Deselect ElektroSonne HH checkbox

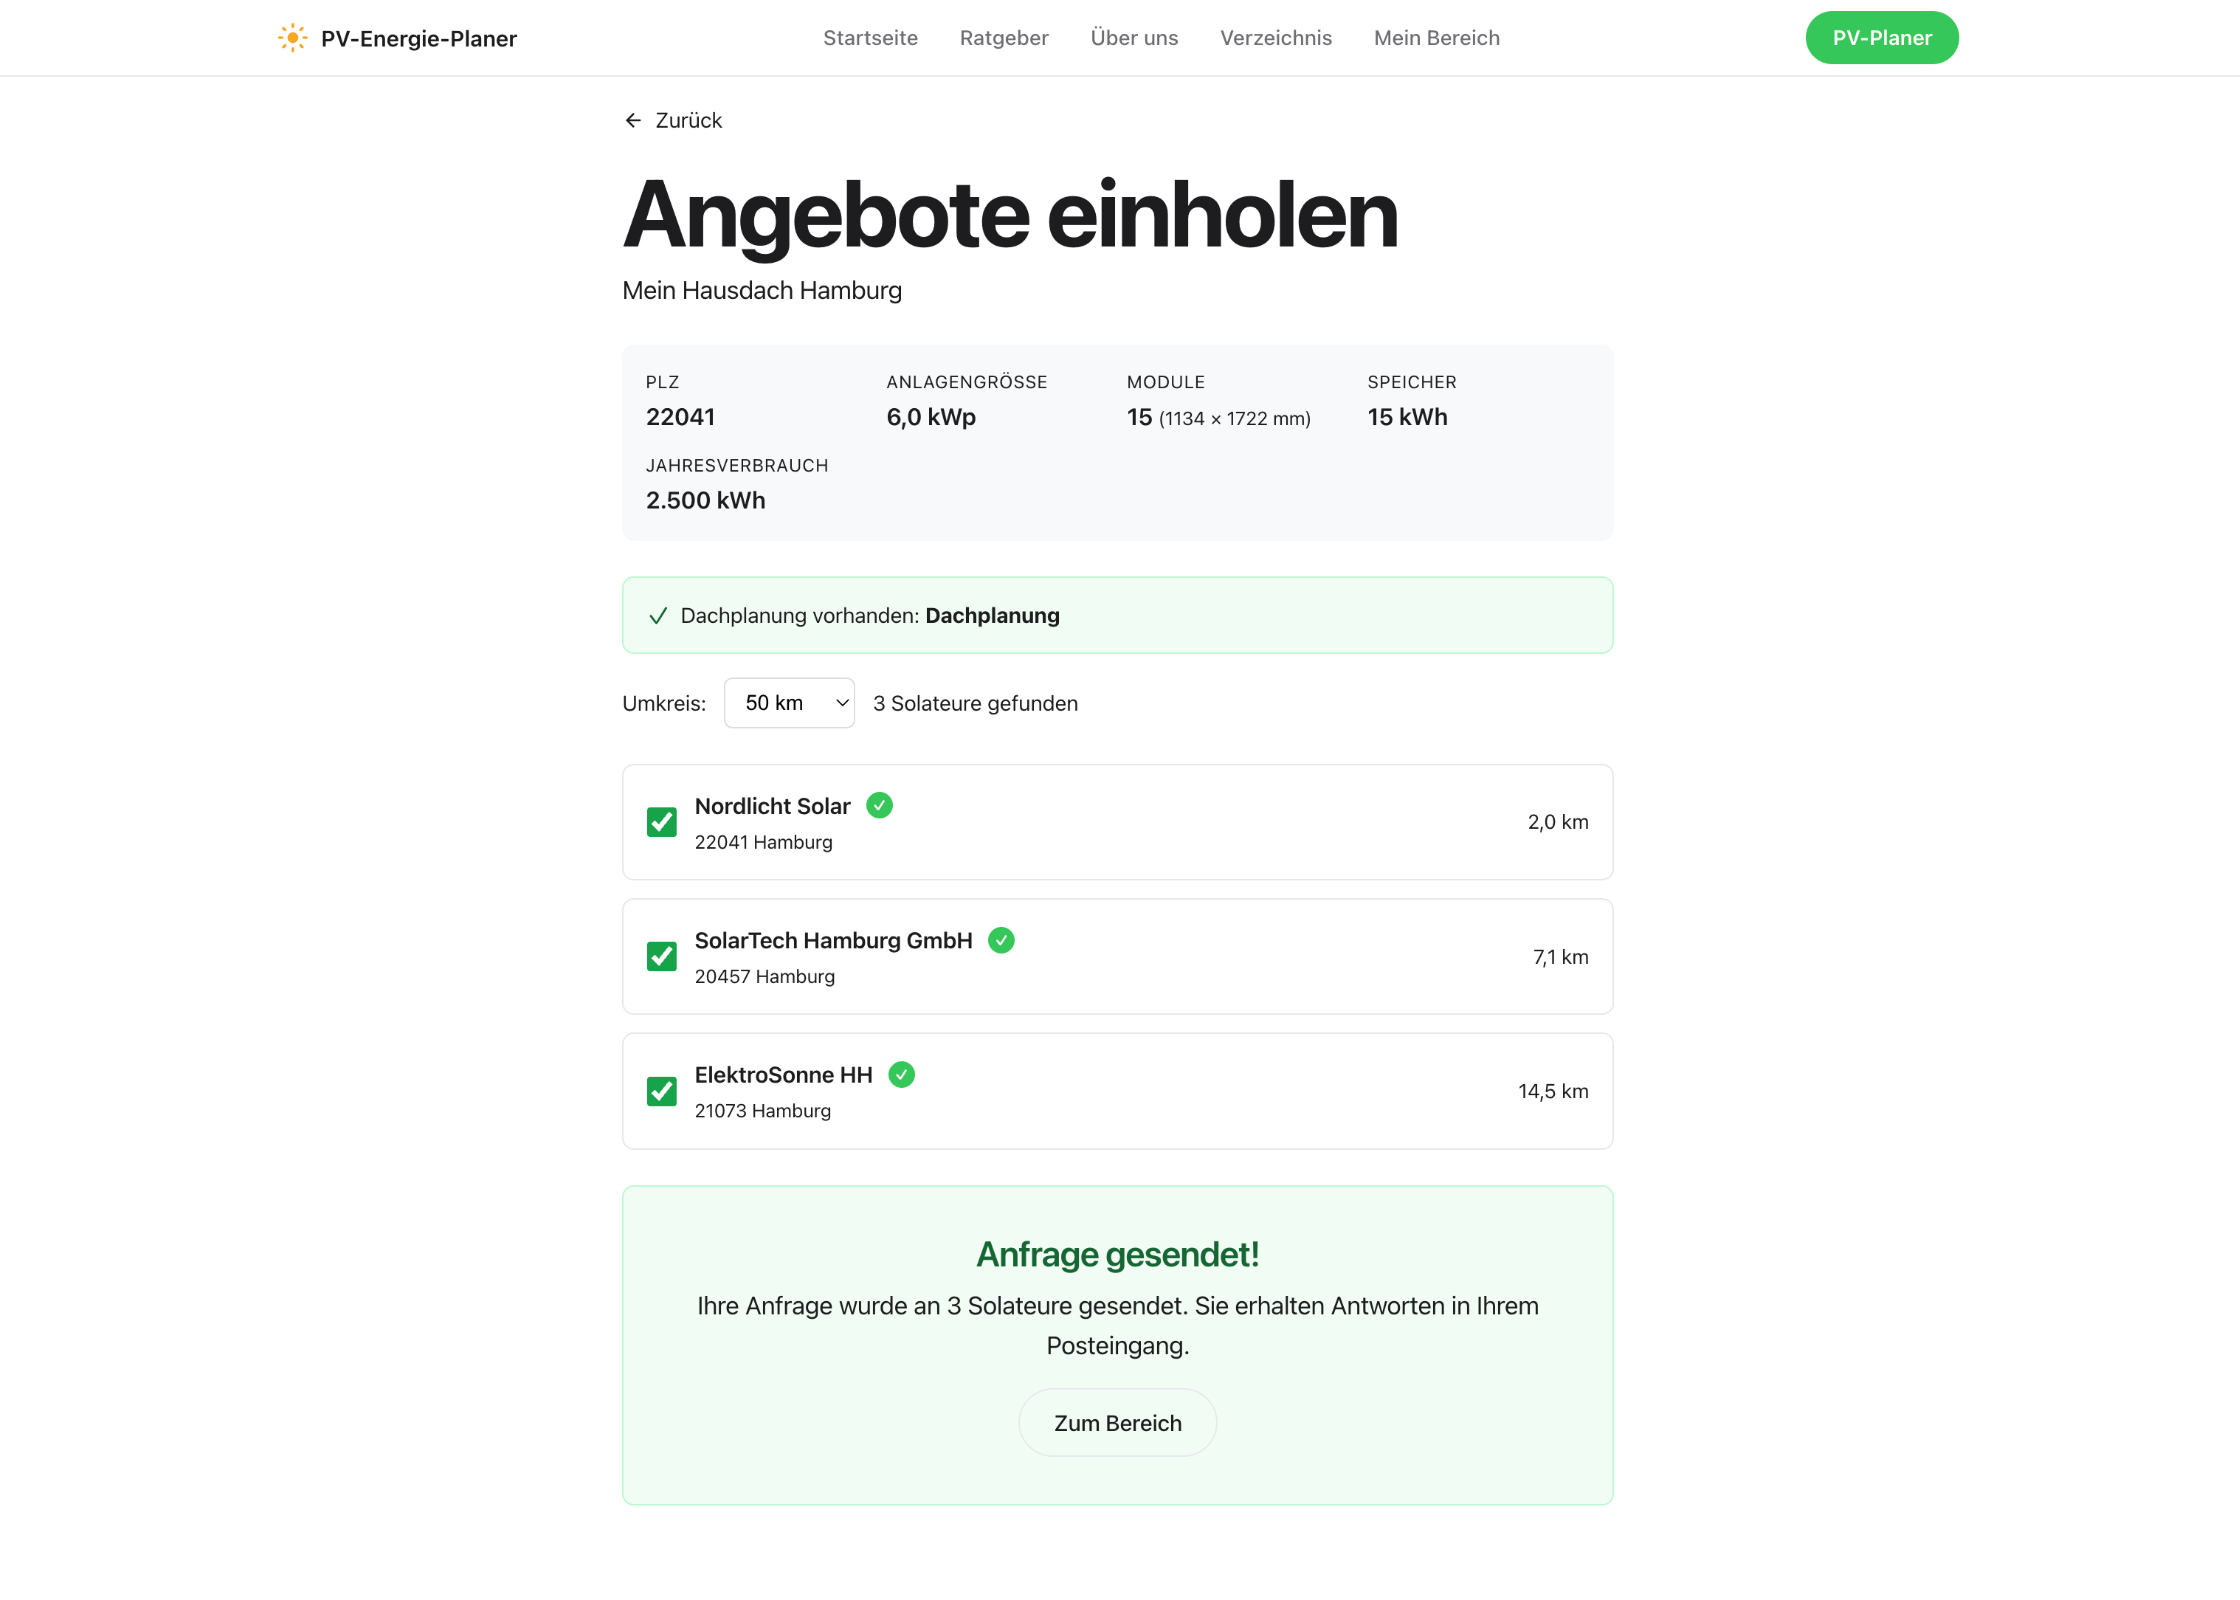pyautogui.click(x=661, y=1091)
